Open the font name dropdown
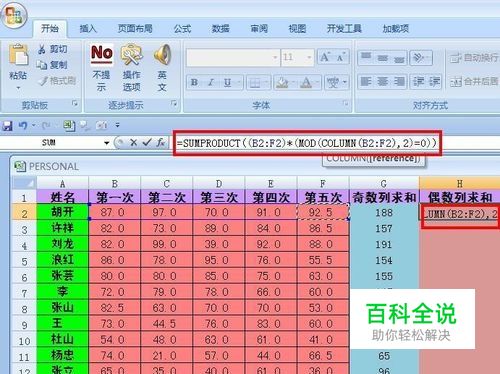This screenshot has height=374, width=500. point(275,58)
